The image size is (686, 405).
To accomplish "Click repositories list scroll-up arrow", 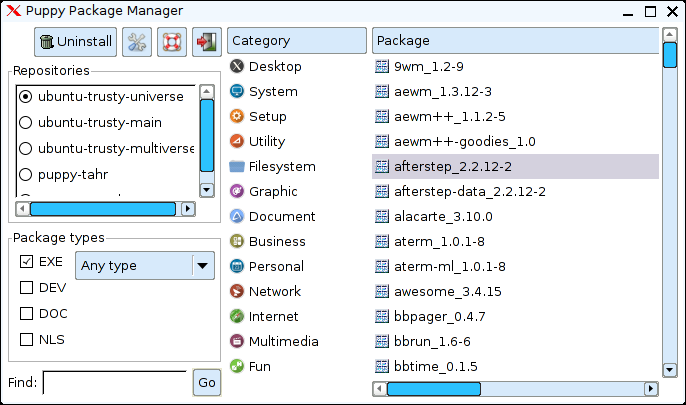I will pos(206,92).
